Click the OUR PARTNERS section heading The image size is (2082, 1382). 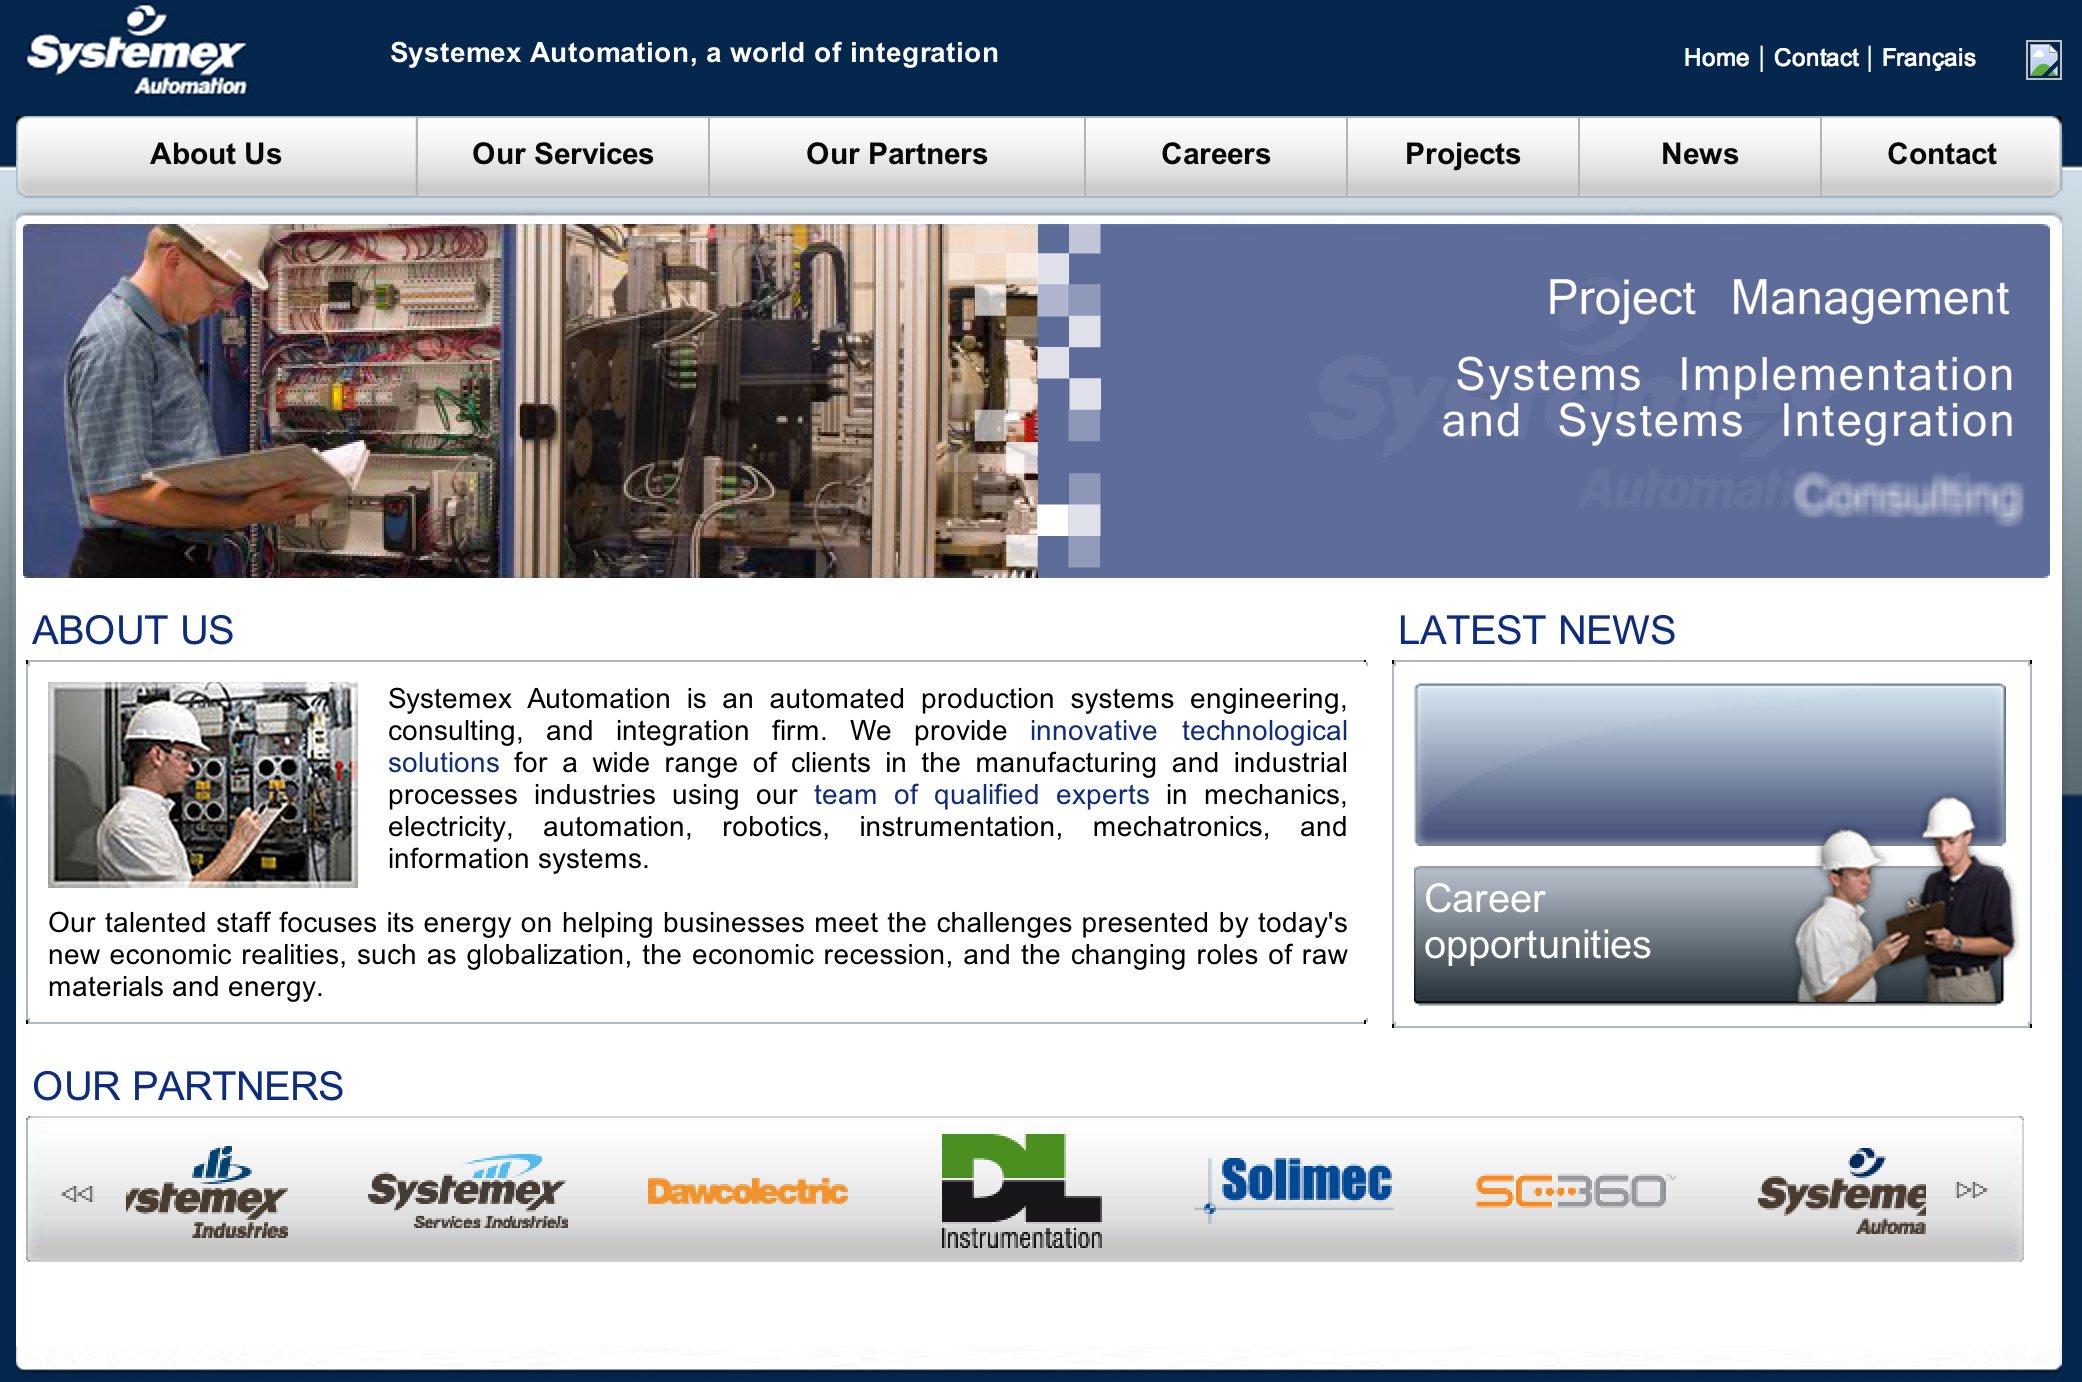point(188,1086)
